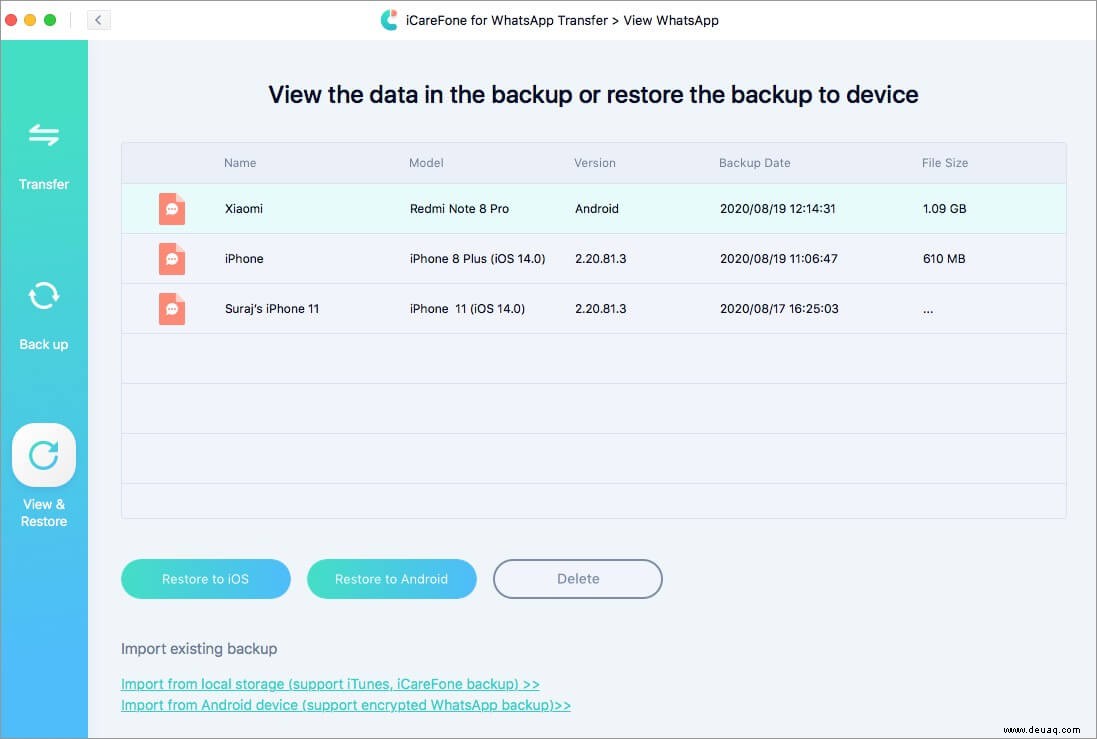Click backup date 2020/08/19 12:14:31
This screenshot has width=1097, height=739.
777,209
